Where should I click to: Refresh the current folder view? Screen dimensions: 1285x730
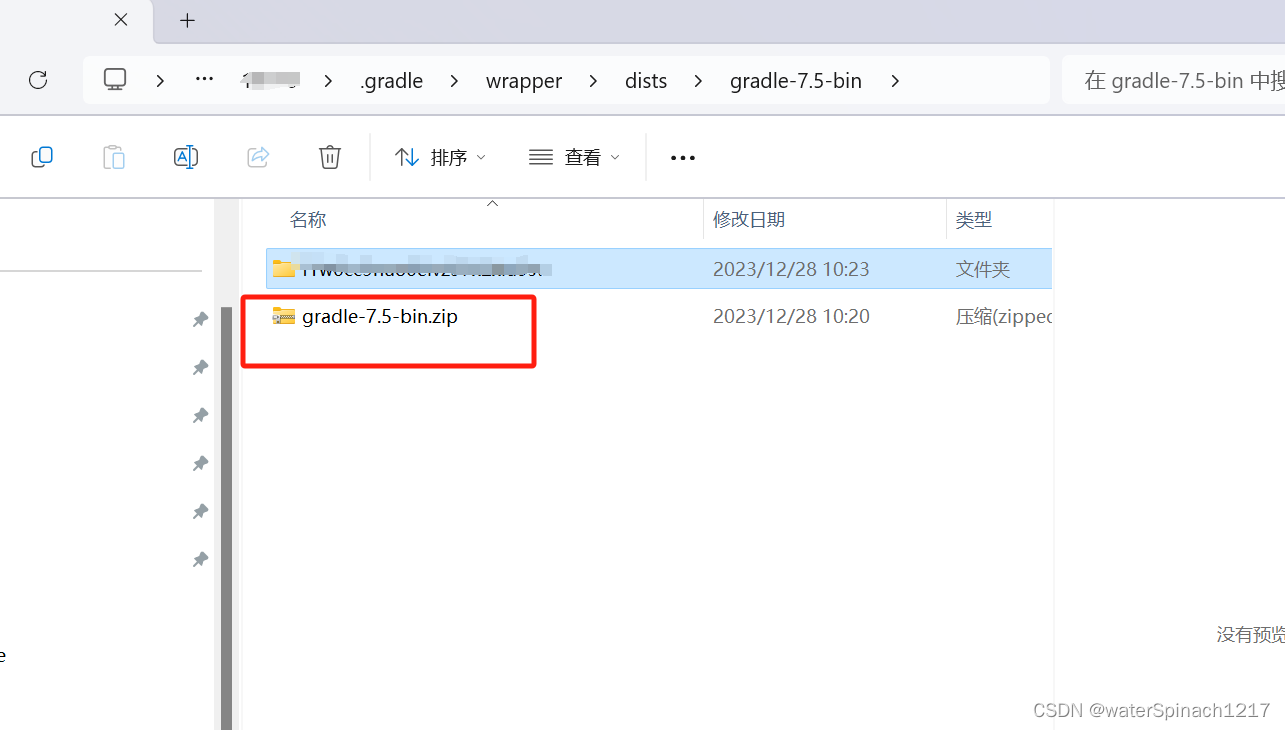click(x=38, y=80)
